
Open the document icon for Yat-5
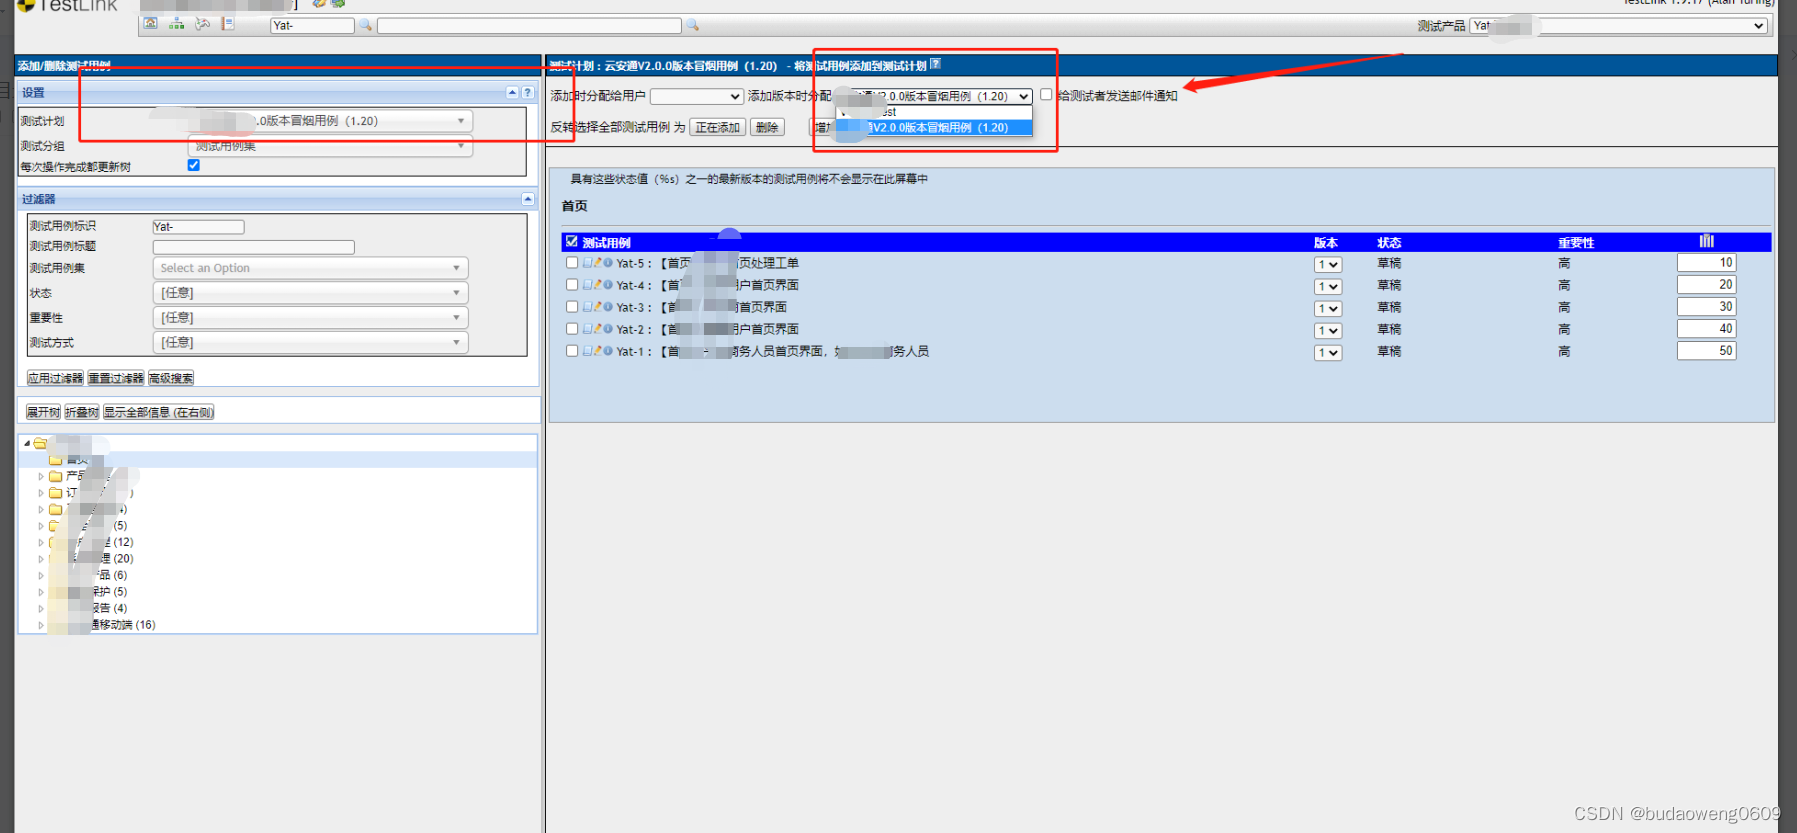click(x=588, y=263)
